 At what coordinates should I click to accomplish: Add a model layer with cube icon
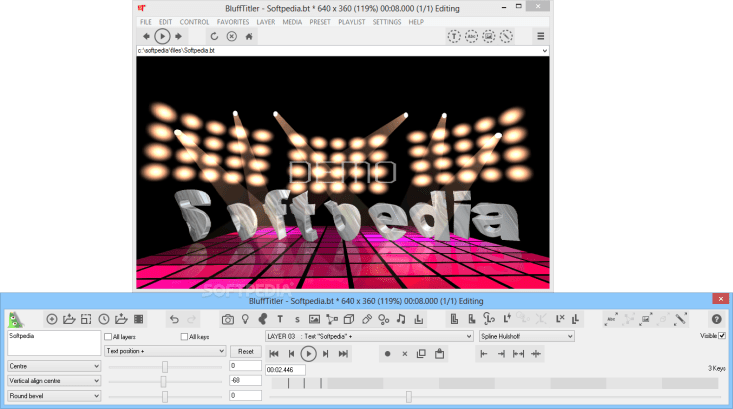(x=349, y=319)
